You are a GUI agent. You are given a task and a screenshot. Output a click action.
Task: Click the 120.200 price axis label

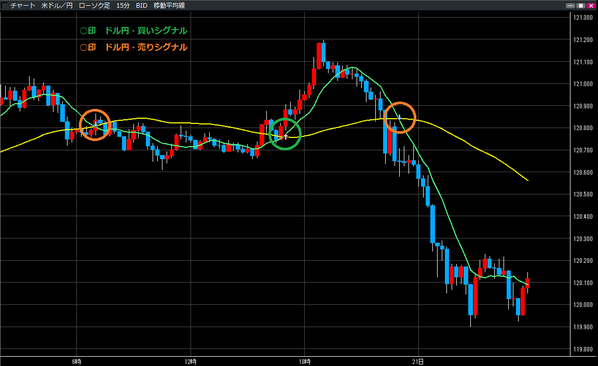583,261
